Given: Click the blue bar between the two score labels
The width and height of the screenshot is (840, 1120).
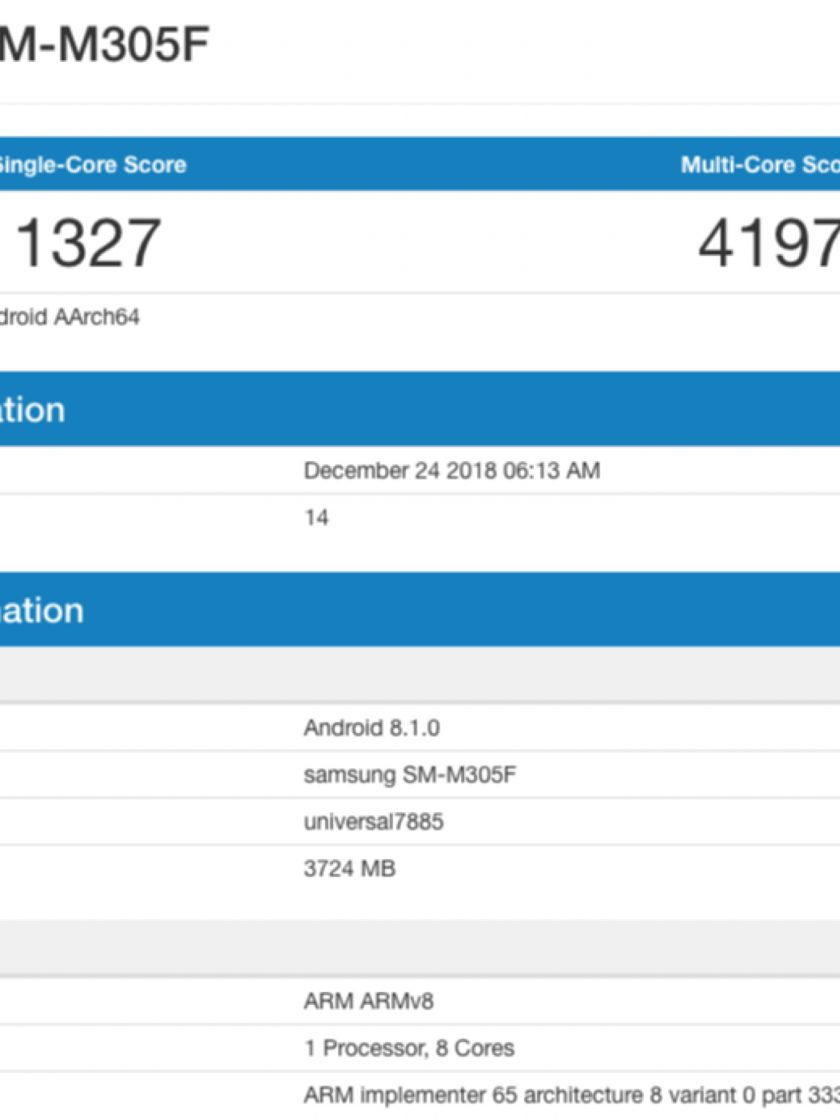Looking at the screenshot, I should pyautogui.click(x=430, y=165).
